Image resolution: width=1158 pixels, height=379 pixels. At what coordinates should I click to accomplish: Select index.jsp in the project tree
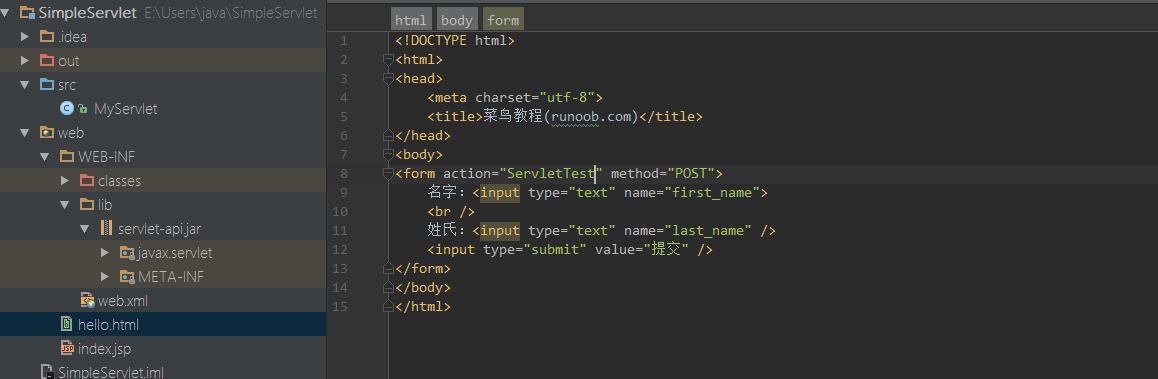point(104,348)
